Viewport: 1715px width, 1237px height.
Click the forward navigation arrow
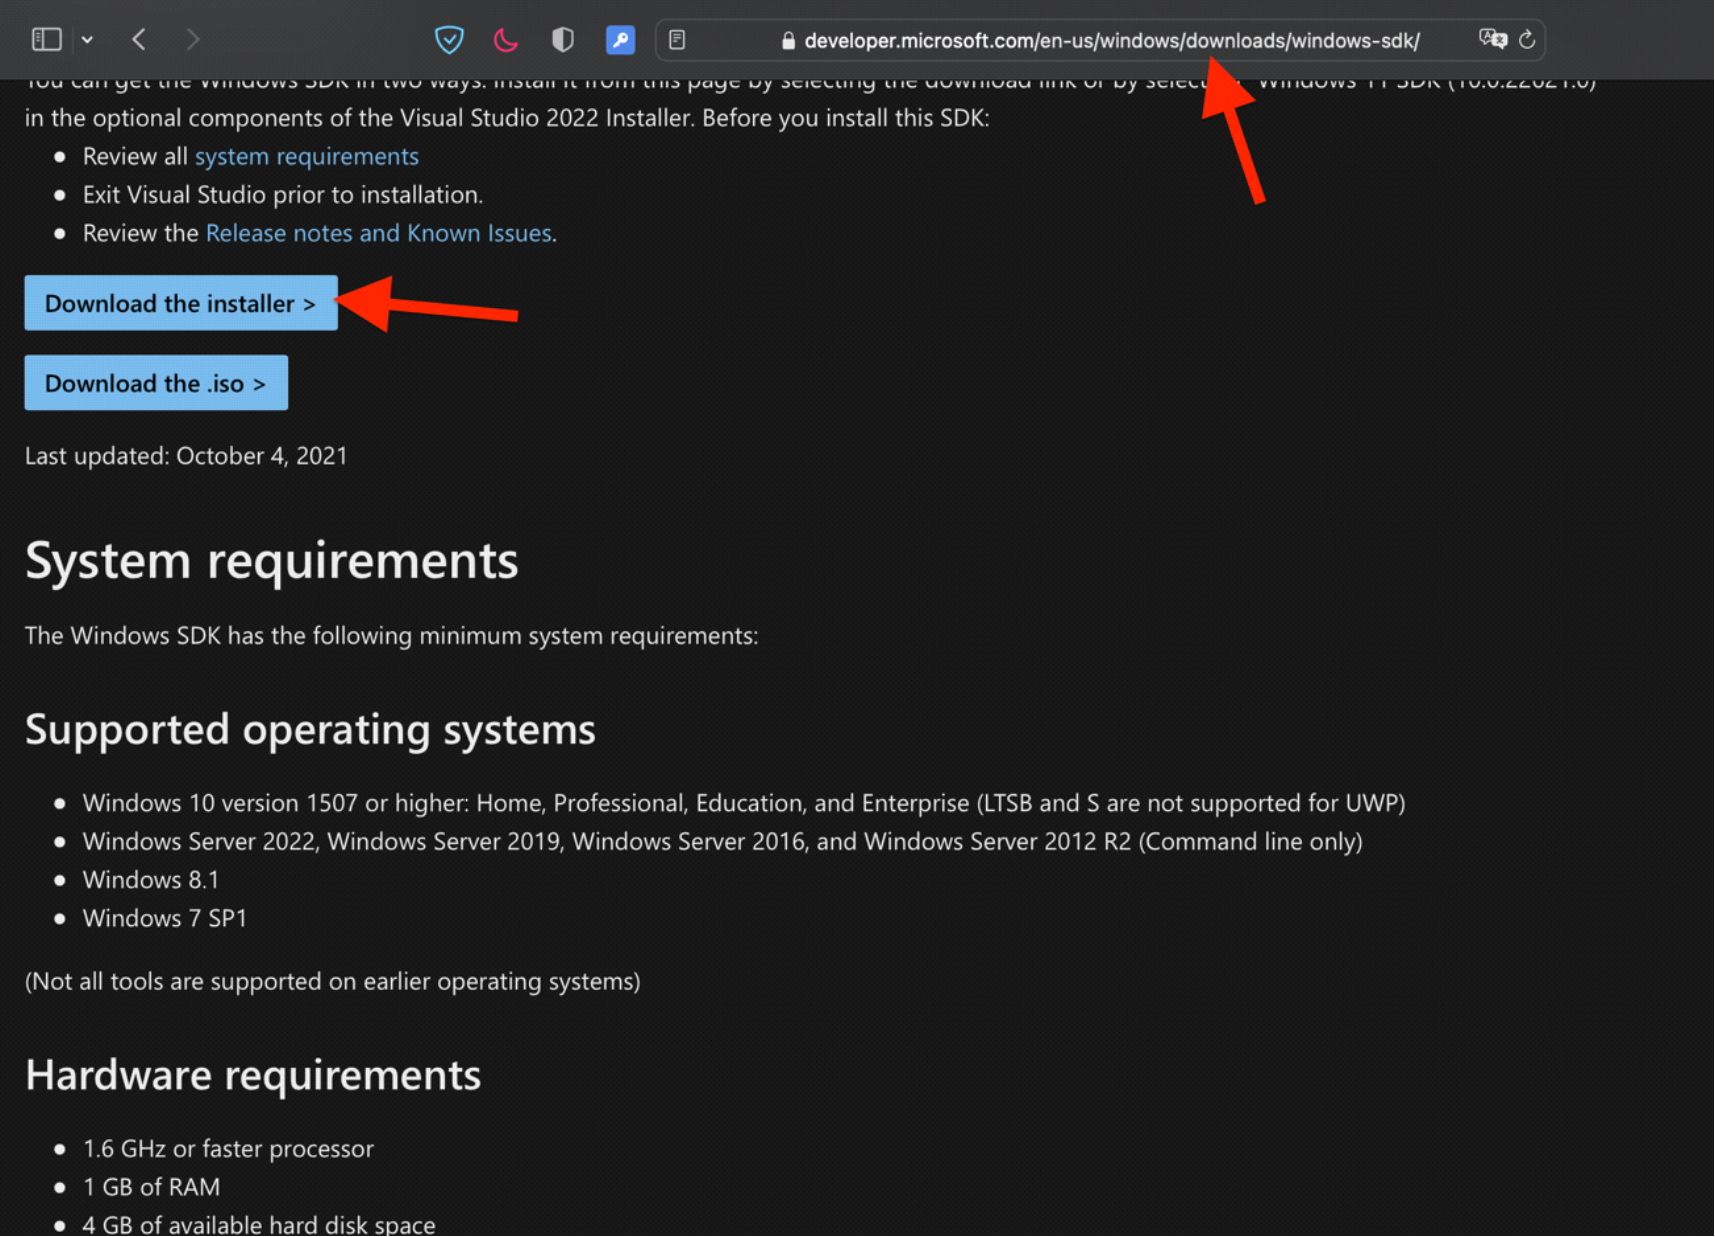pos(193,39)
